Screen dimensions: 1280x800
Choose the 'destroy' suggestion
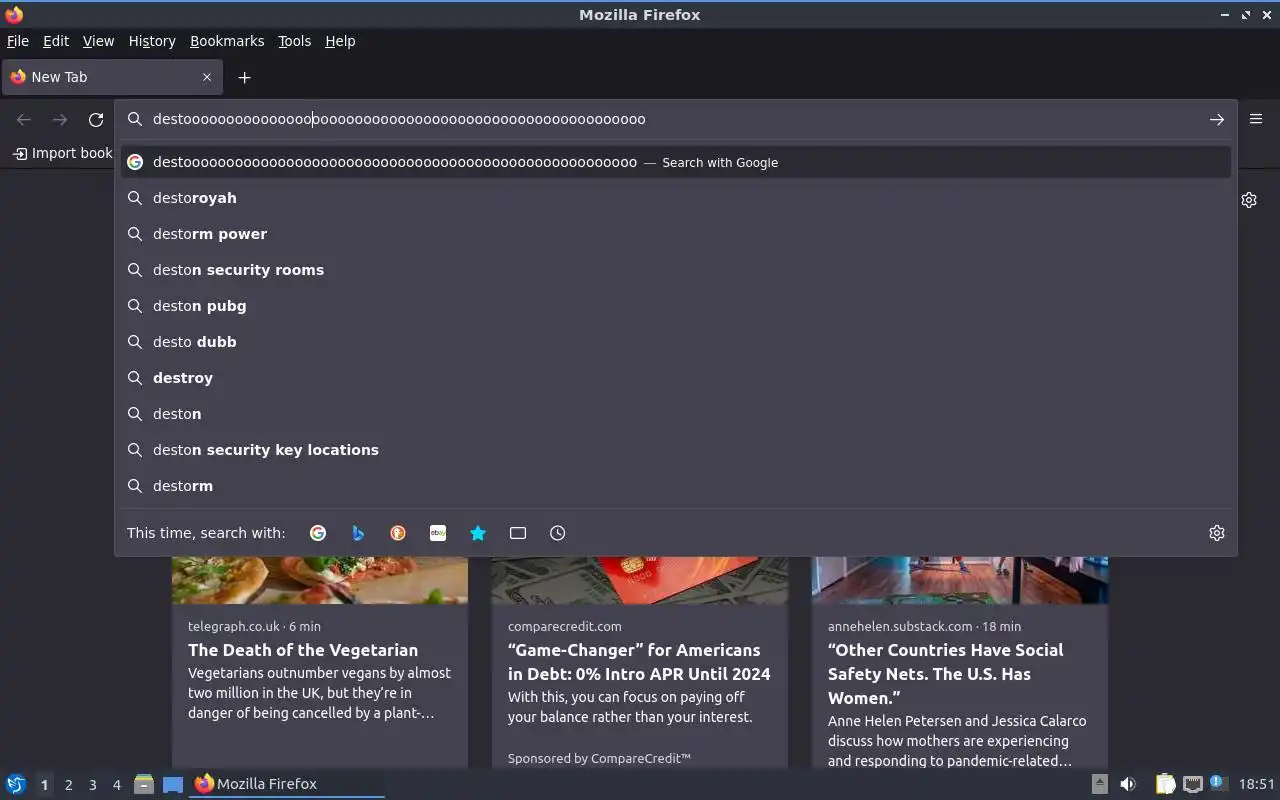click(x=676, y=378)
